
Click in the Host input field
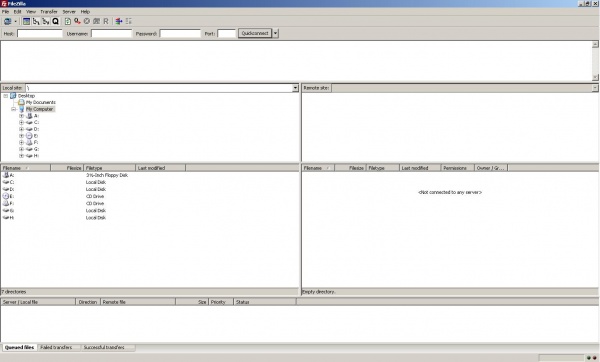pyautogui.click(x=40, y=34)
